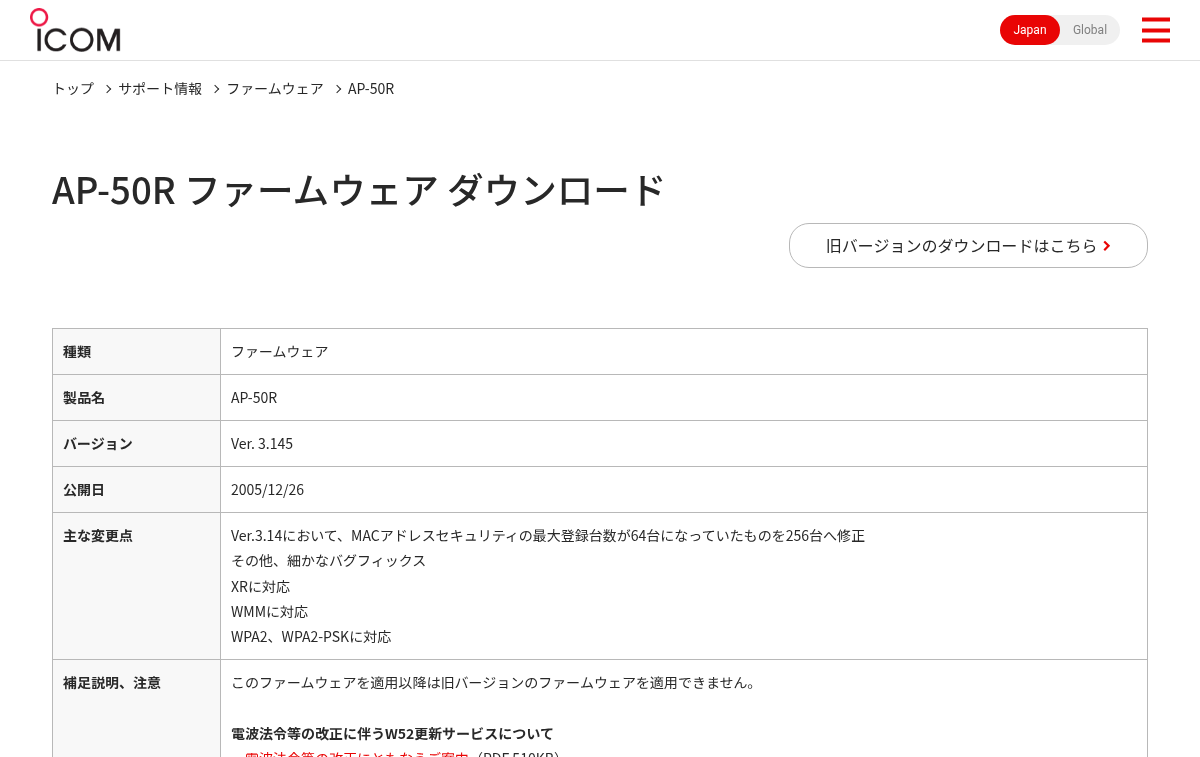Select the 旧バージョン適用できません note text
Screen dimensions: 1200x757
click(495, 682)
